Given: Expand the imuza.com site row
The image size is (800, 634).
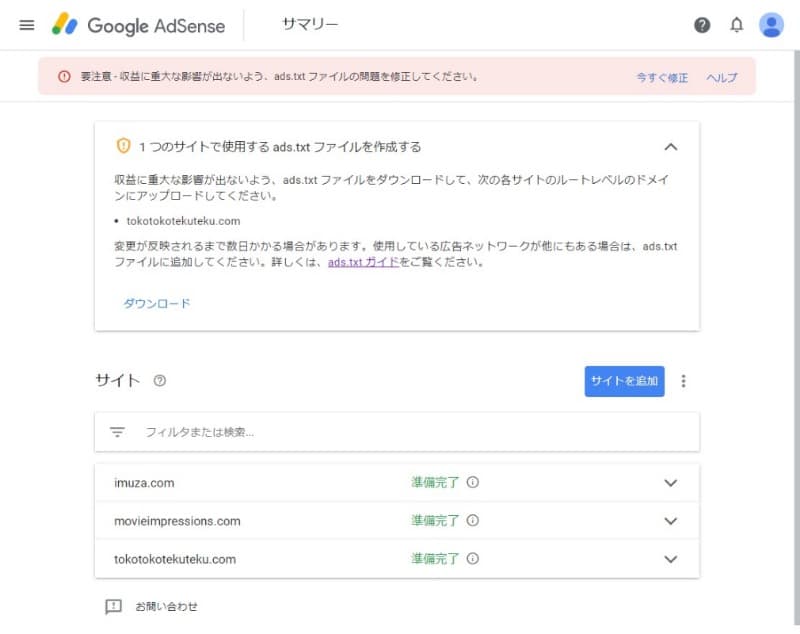Looking at the screenshot, I should (670, 483).
